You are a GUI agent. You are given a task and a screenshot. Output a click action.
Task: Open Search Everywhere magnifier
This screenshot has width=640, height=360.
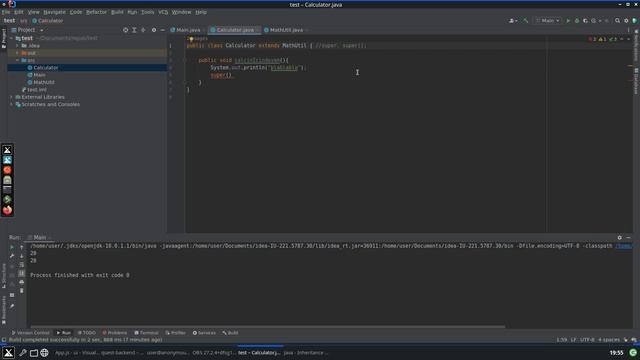click(x=618, y=20)
